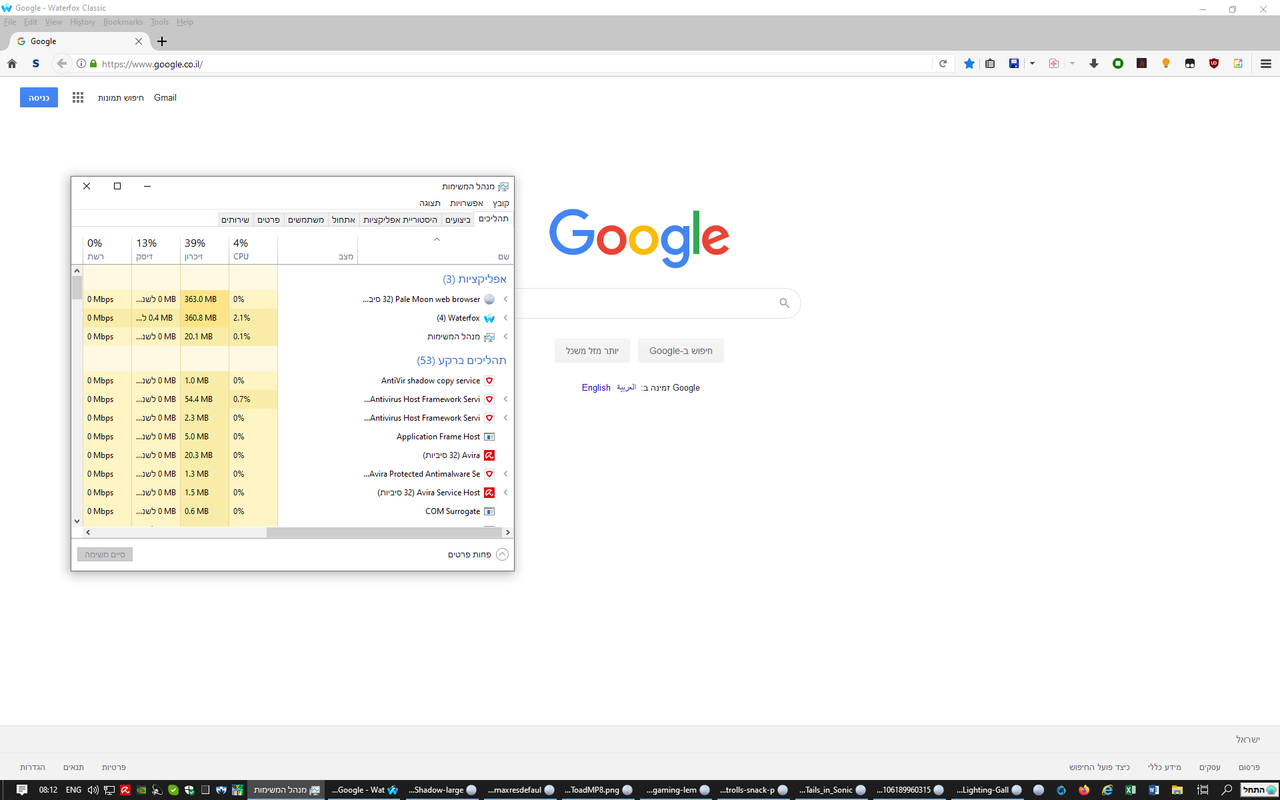This screenshot has width=1280, height=800.
Task: Click the Tampermonkey-style black square icon
Action: [1190, 63]
